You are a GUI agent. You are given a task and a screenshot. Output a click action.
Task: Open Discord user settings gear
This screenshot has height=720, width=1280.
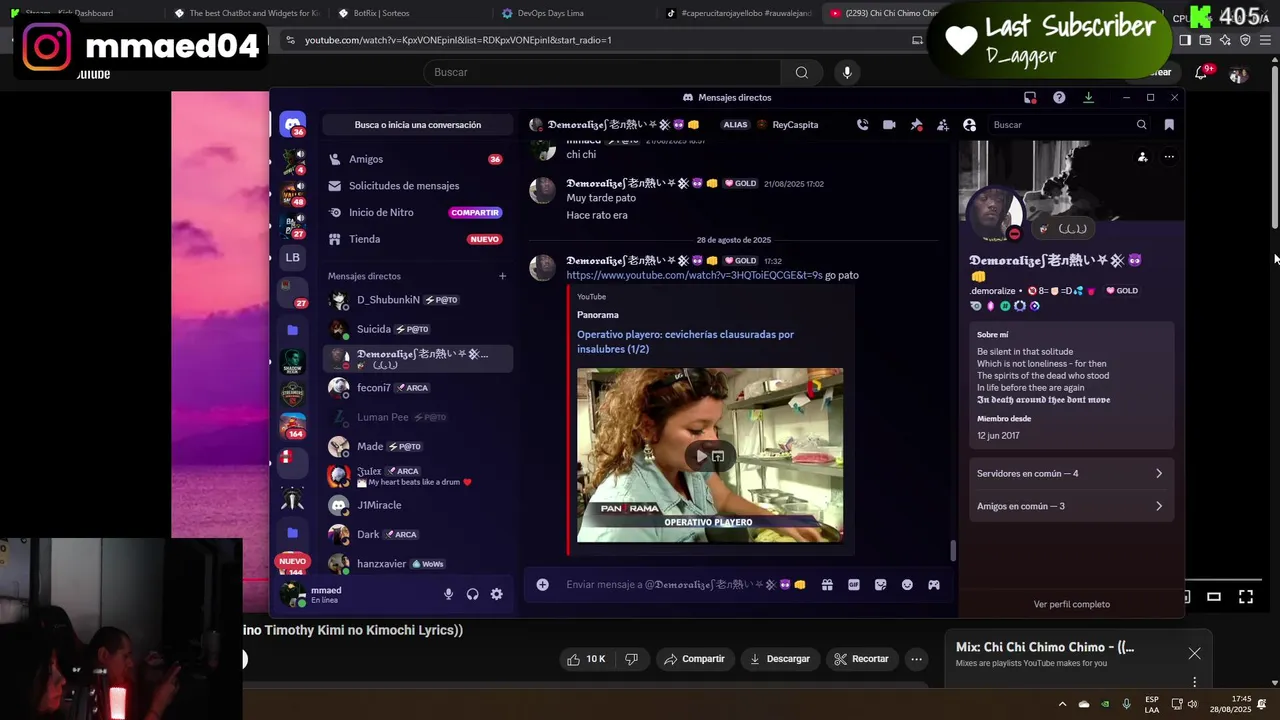496,594
